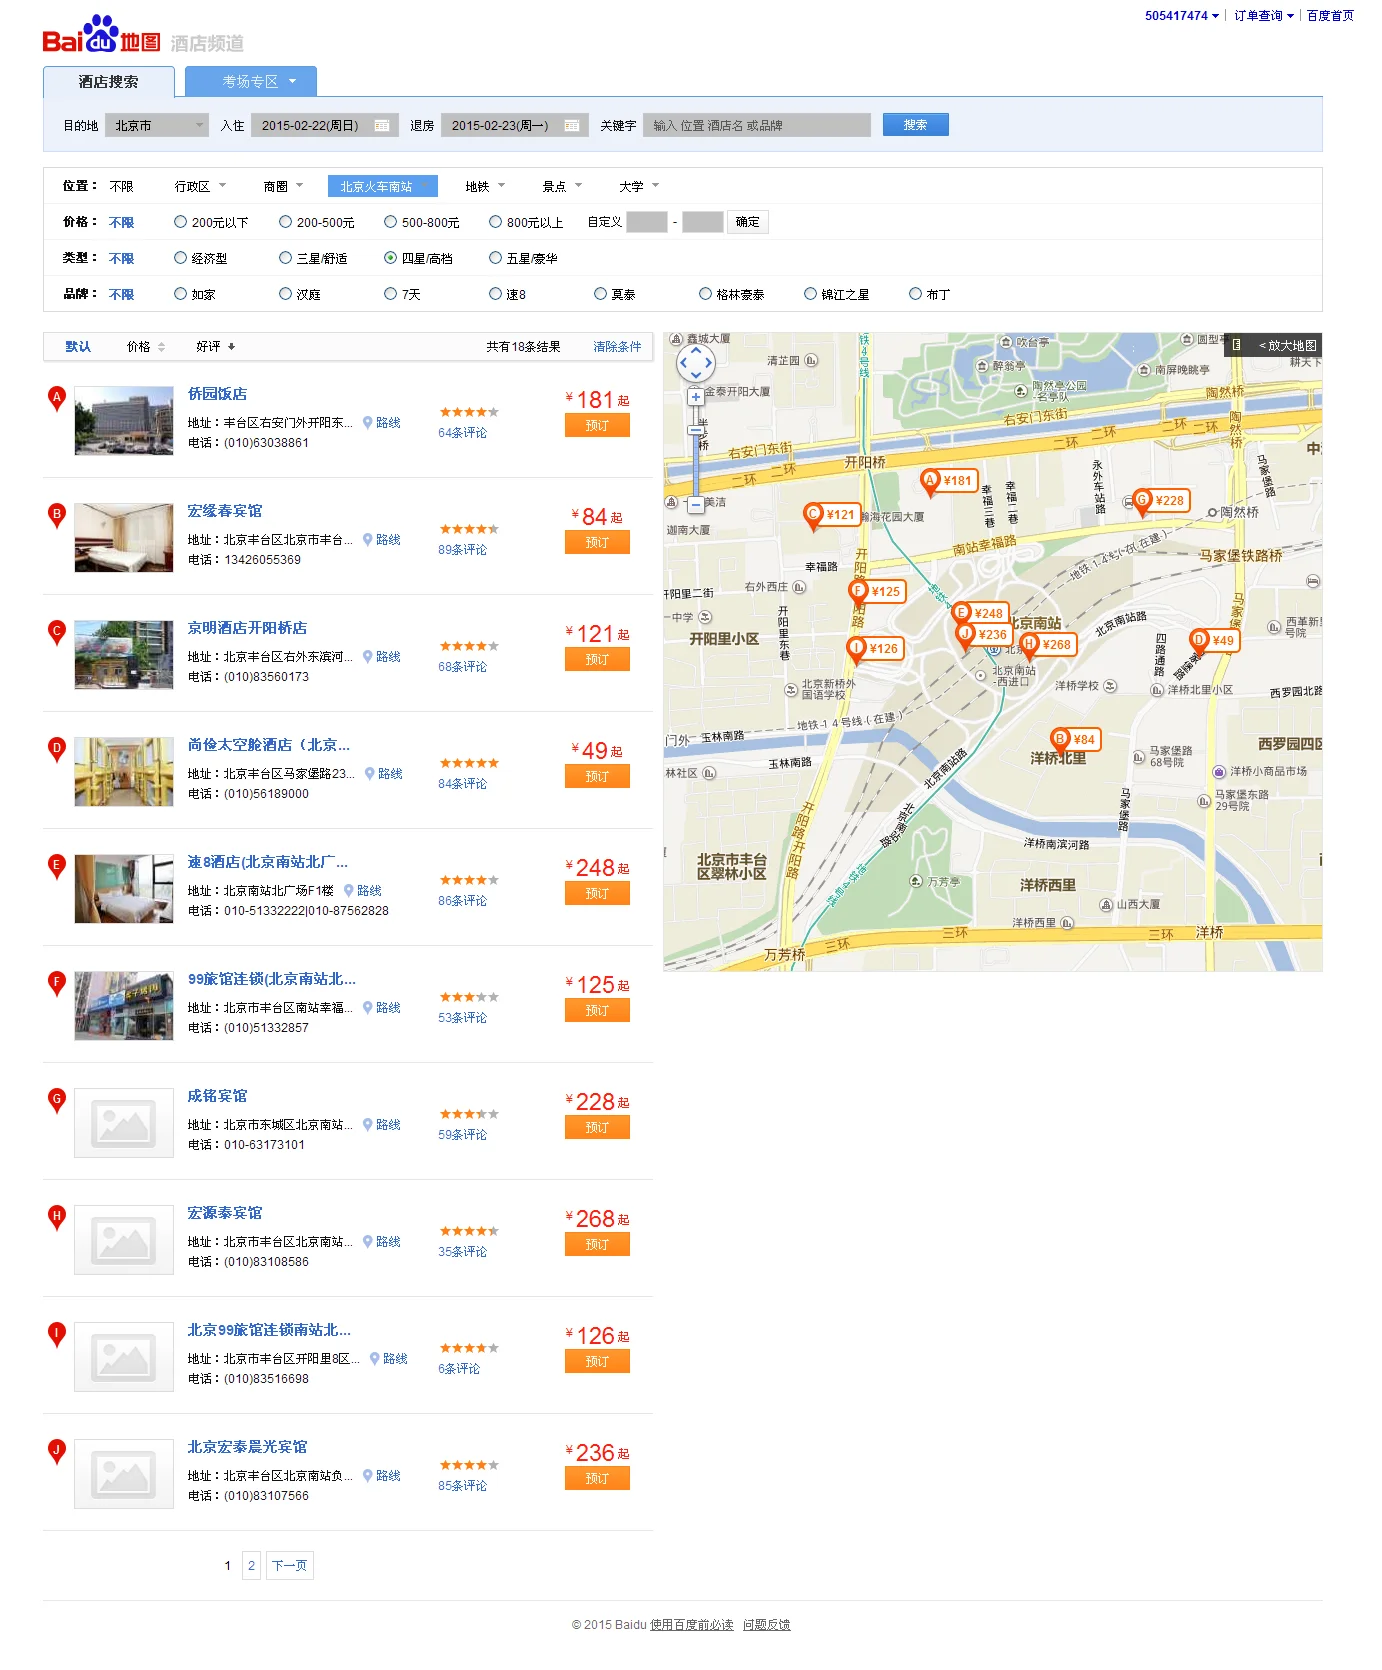The height and width of the screenshot is (1670, 1382).
Task: Select hotel type 五星/豪华
Action: tap(495, 258)
